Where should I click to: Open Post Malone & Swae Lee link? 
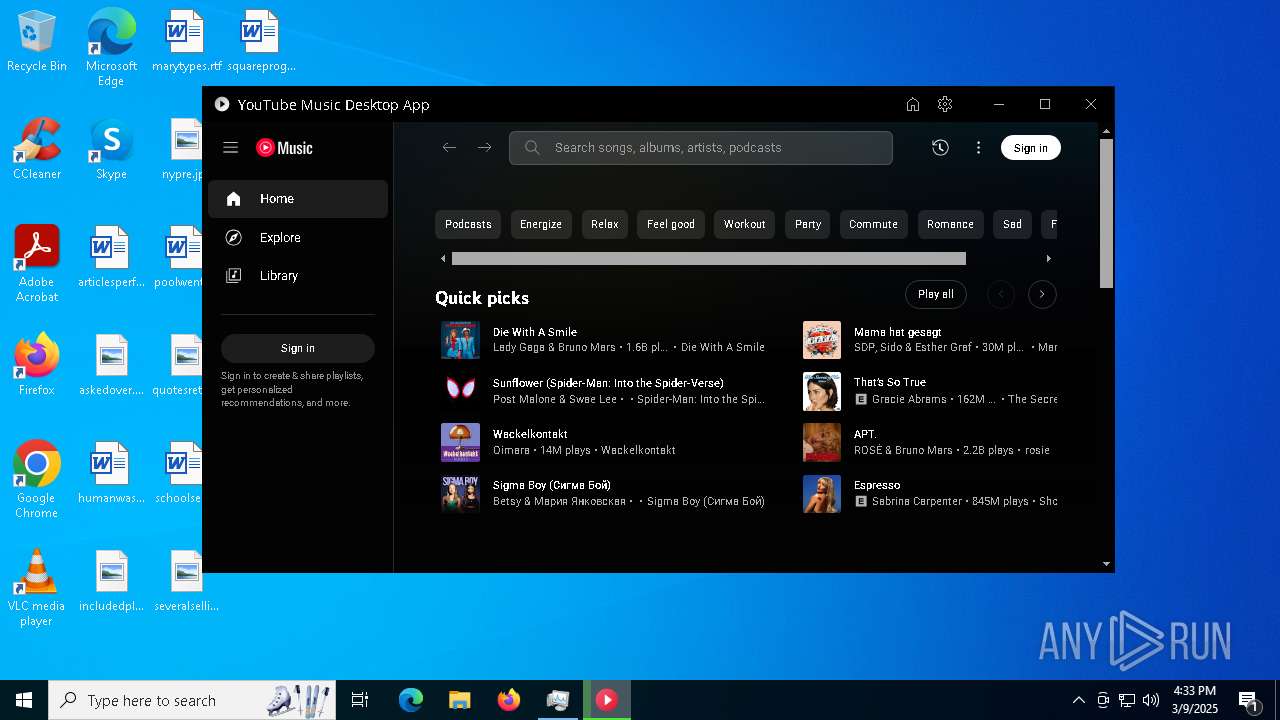point(555,399)
